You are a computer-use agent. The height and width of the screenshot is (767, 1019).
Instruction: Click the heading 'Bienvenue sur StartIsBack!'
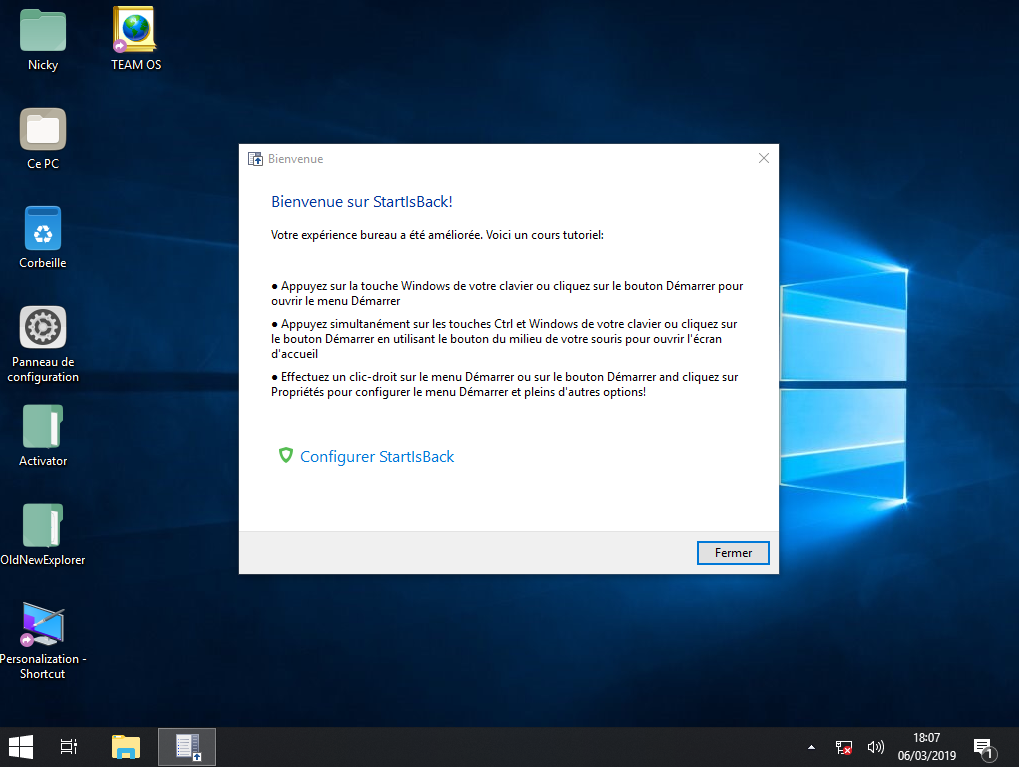[x=361, y=202]
